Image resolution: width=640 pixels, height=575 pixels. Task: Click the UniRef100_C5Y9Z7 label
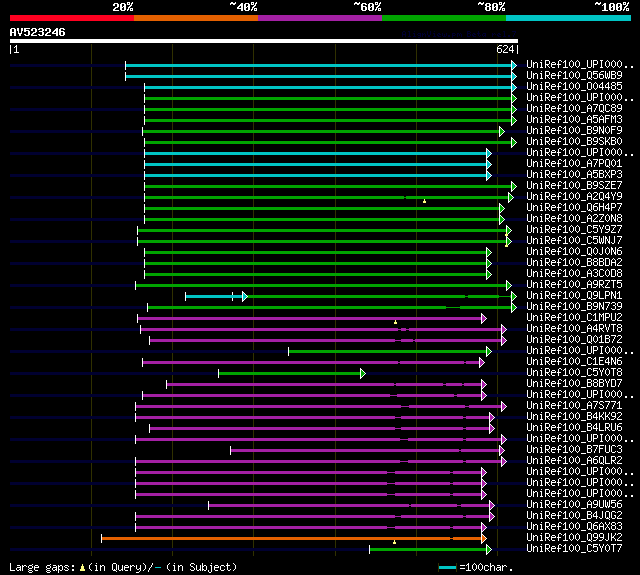(x=574, y=230)
